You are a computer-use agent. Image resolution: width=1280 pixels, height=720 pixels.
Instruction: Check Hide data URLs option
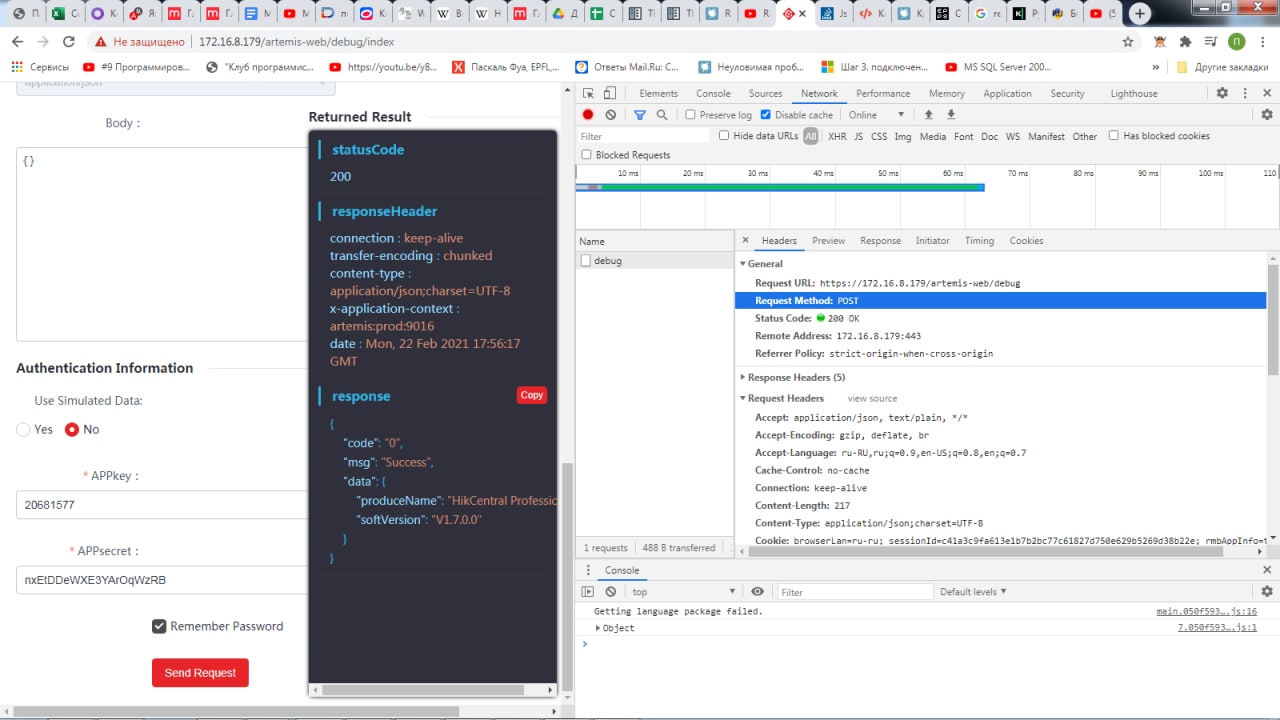[724, 136]
